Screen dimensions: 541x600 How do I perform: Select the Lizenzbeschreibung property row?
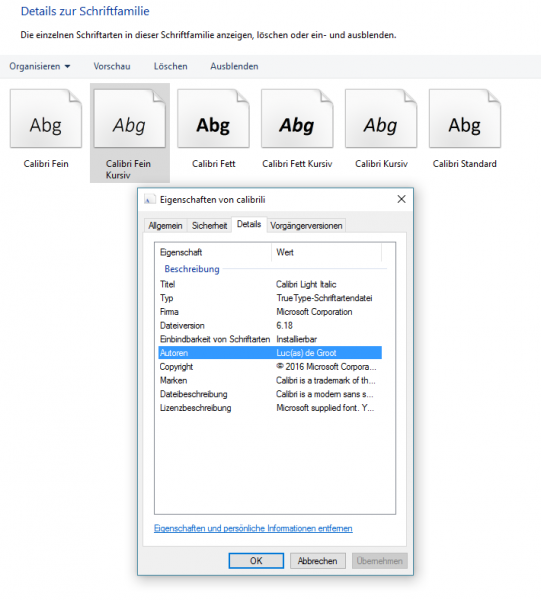tap(270, 408)
